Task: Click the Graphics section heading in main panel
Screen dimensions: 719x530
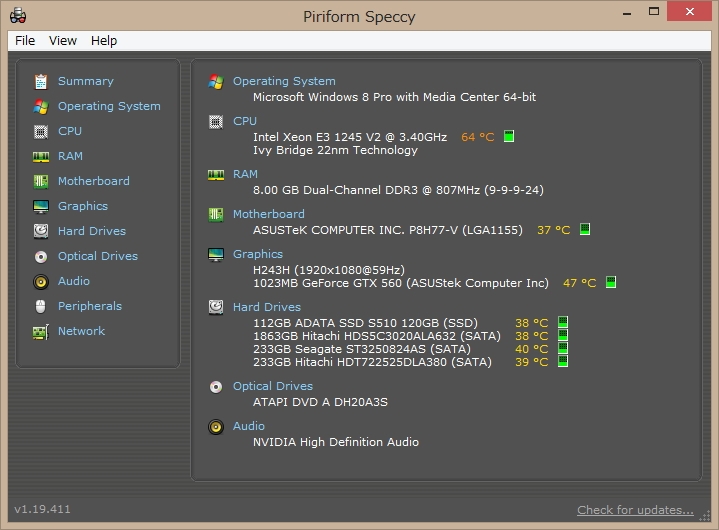Action: click(x=258, y=254)
